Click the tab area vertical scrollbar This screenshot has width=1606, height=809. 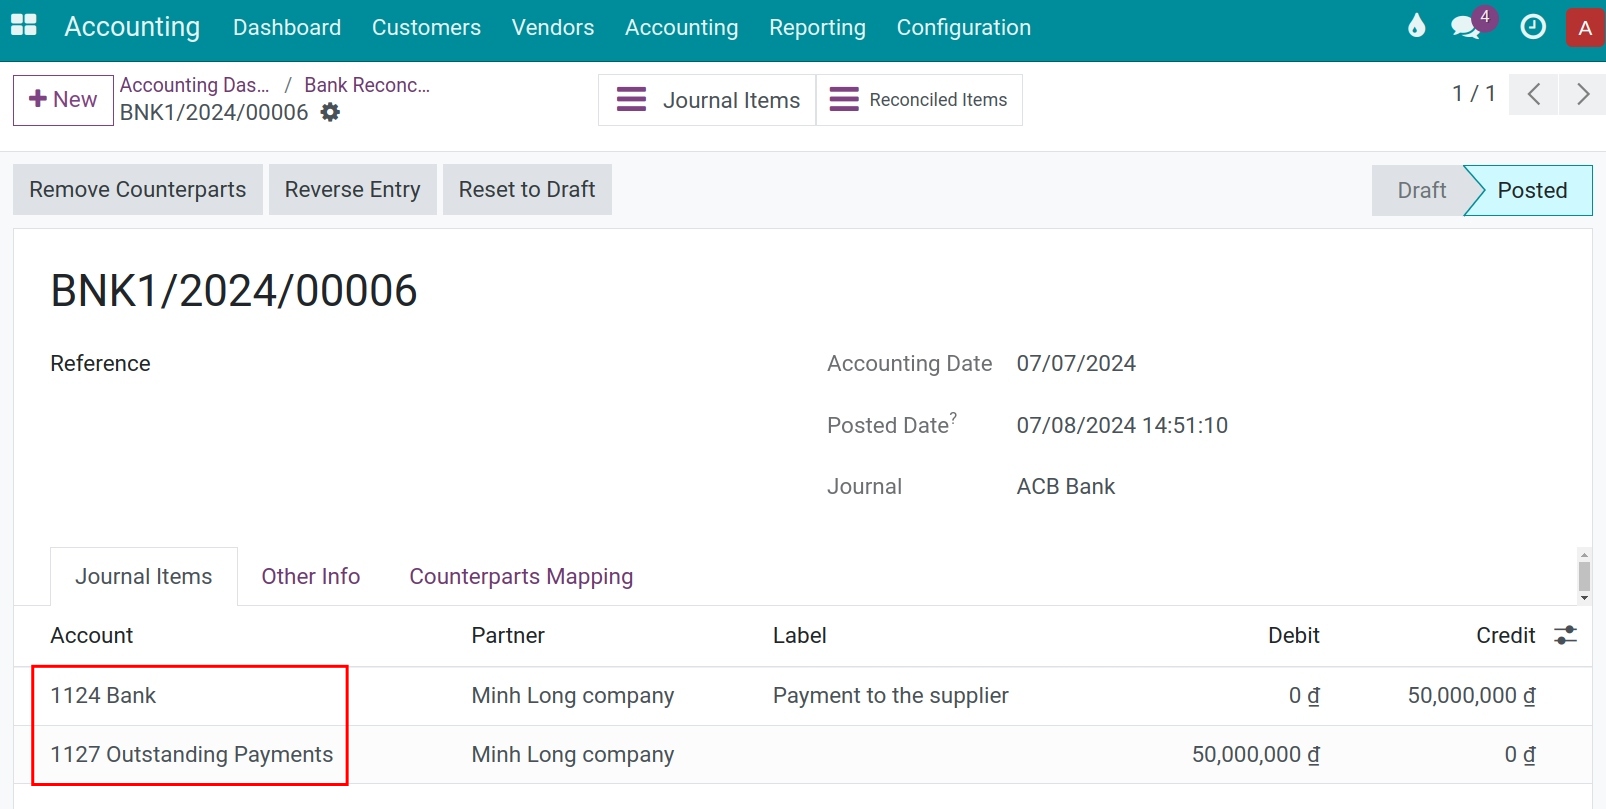pos(1584,576)
